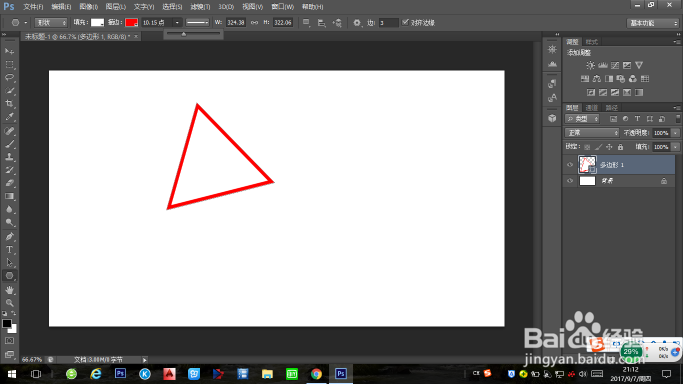Screen dimensions: 683x384
Task: Click the white fill color swatch
Action: click(x=97, y=23)
